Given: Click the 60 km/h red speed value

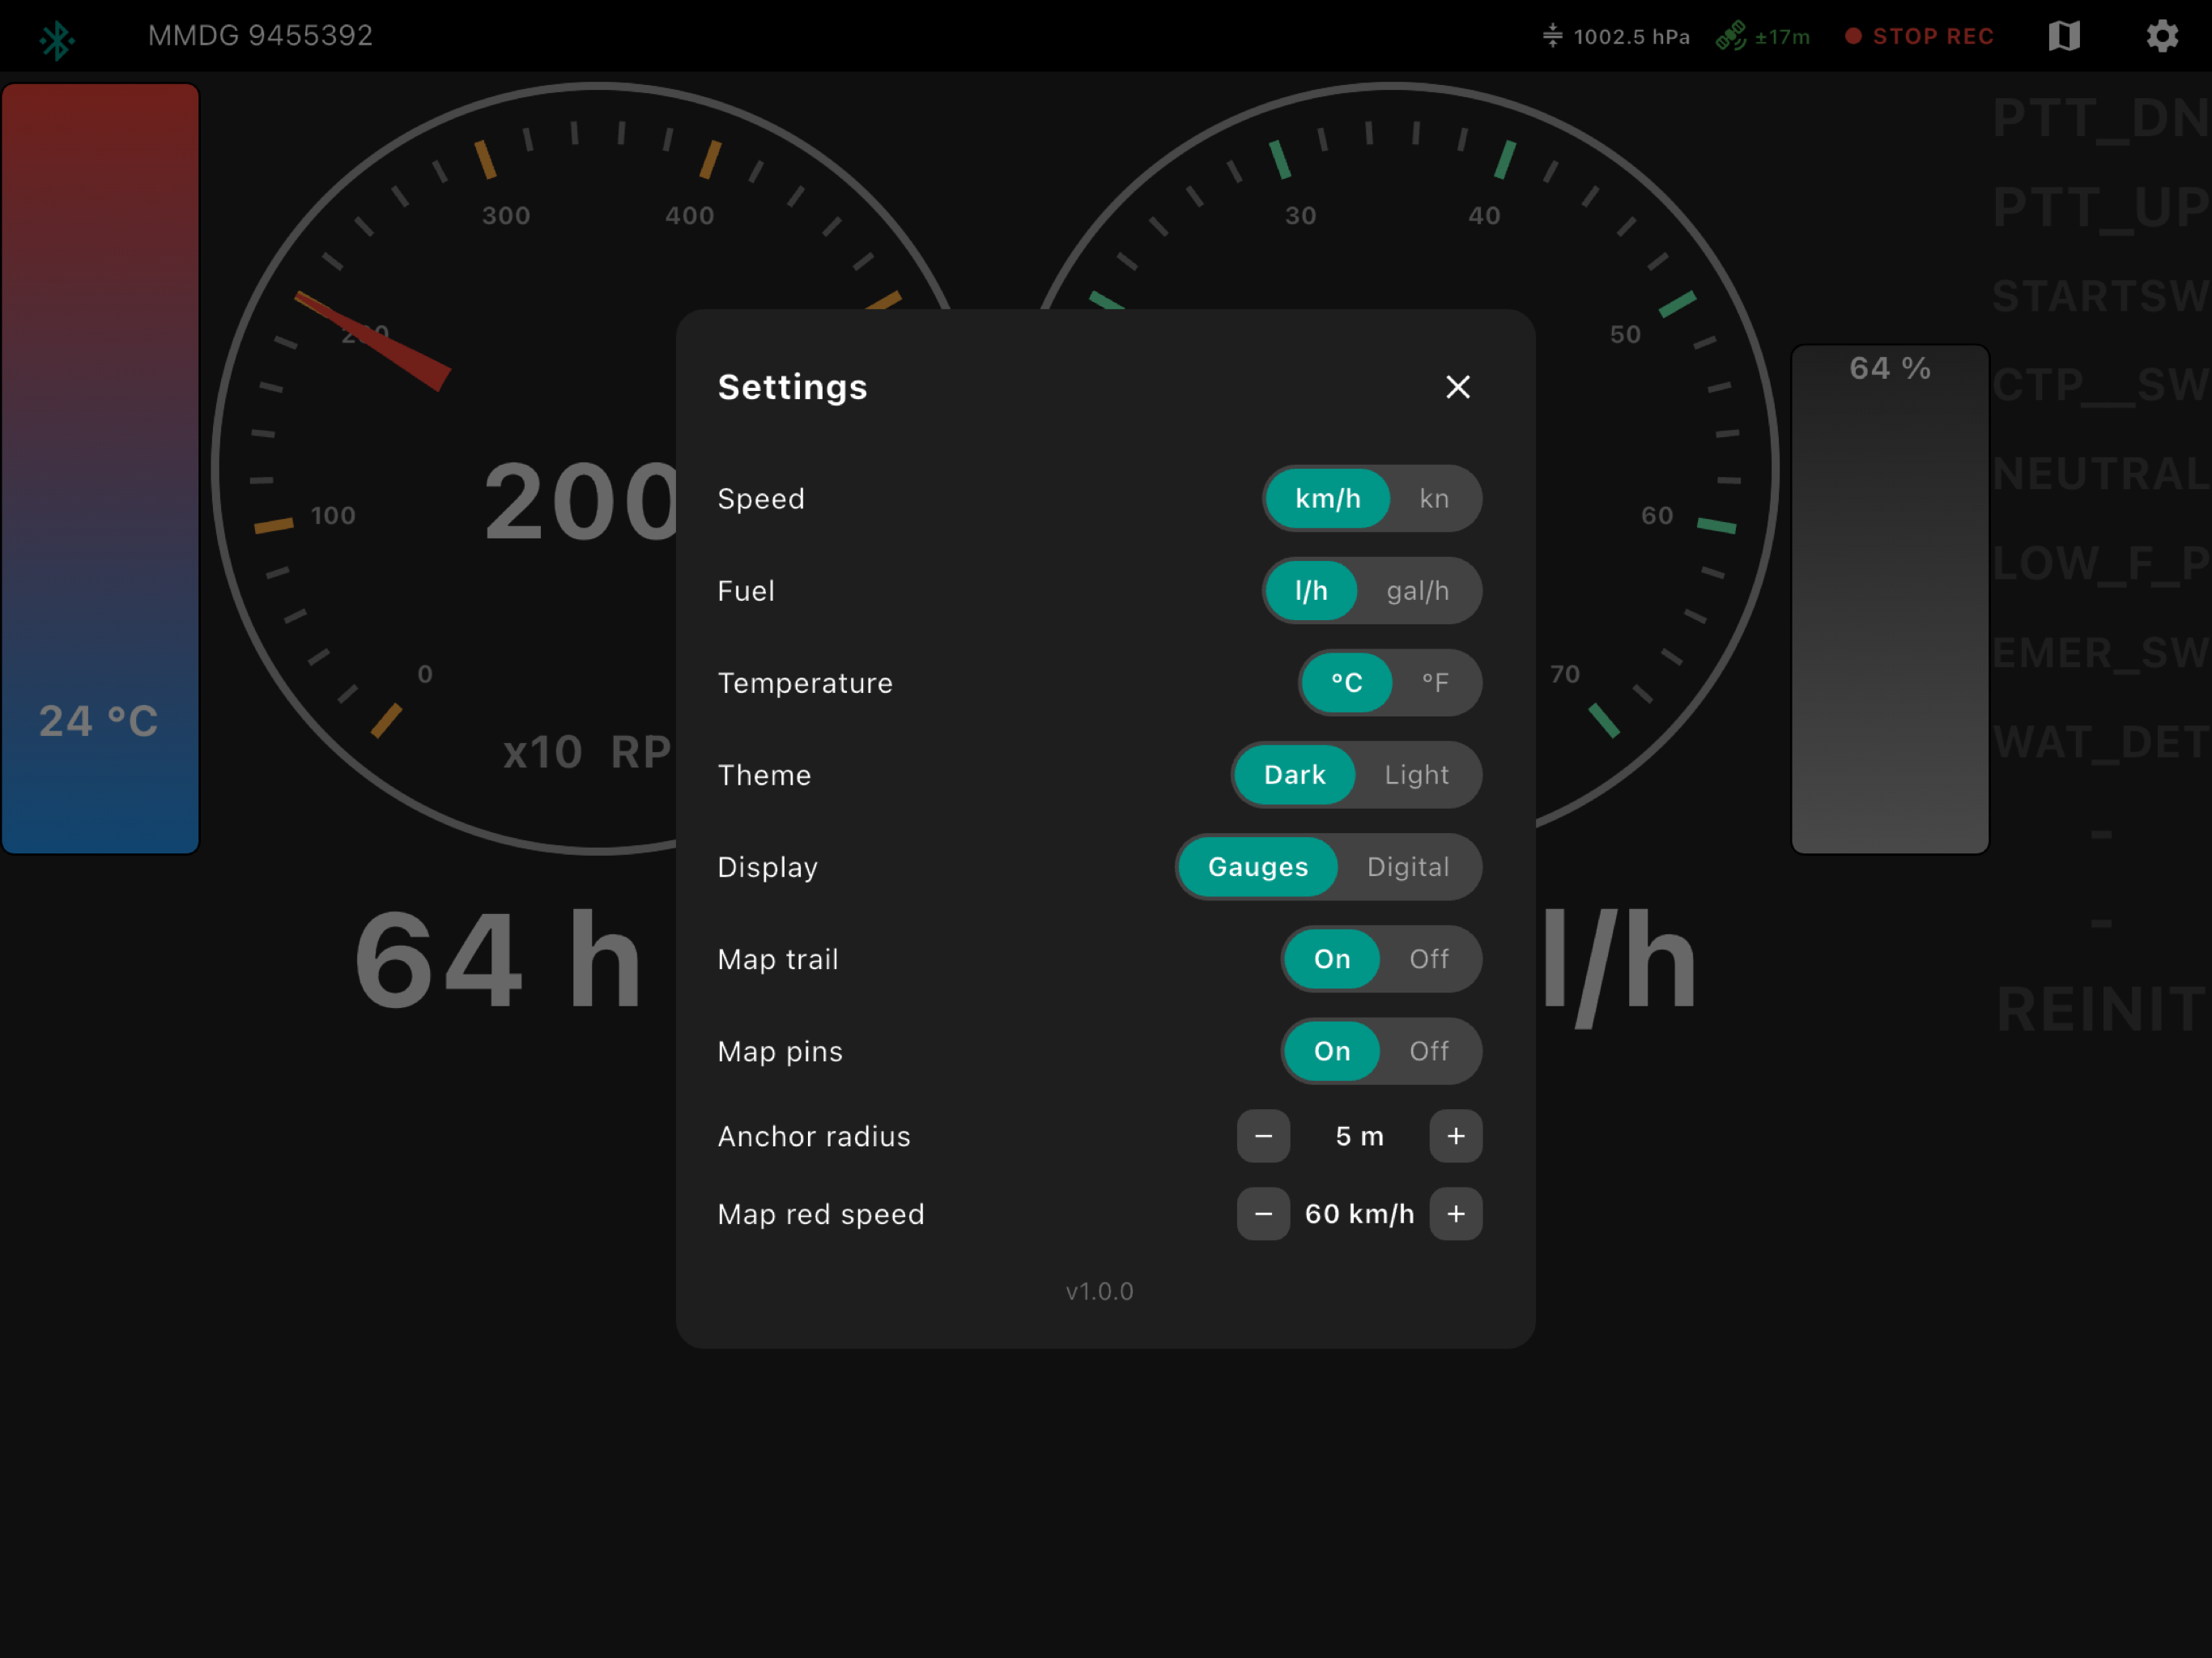Looking at the screenshot, I should pyautogui.click(x=1359, y=1214).
